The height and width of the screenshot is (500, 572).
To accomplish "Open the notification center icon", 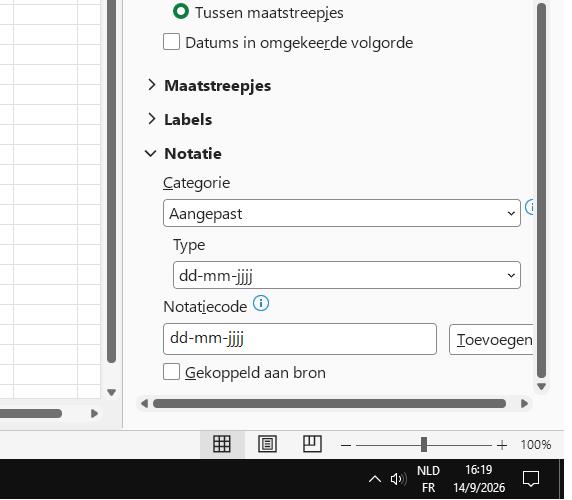I will pos(531,478).
